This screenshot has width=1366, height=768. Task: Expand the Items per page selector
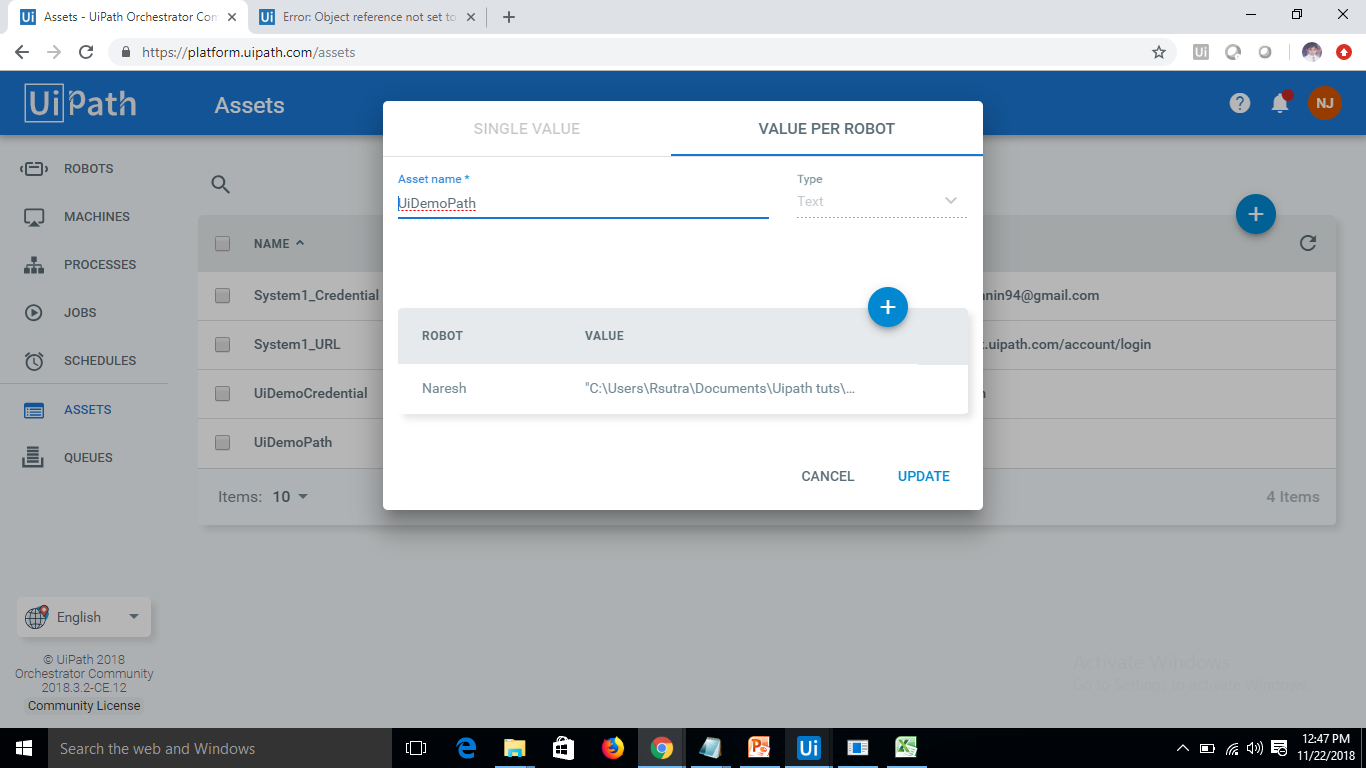pos(290,496)
